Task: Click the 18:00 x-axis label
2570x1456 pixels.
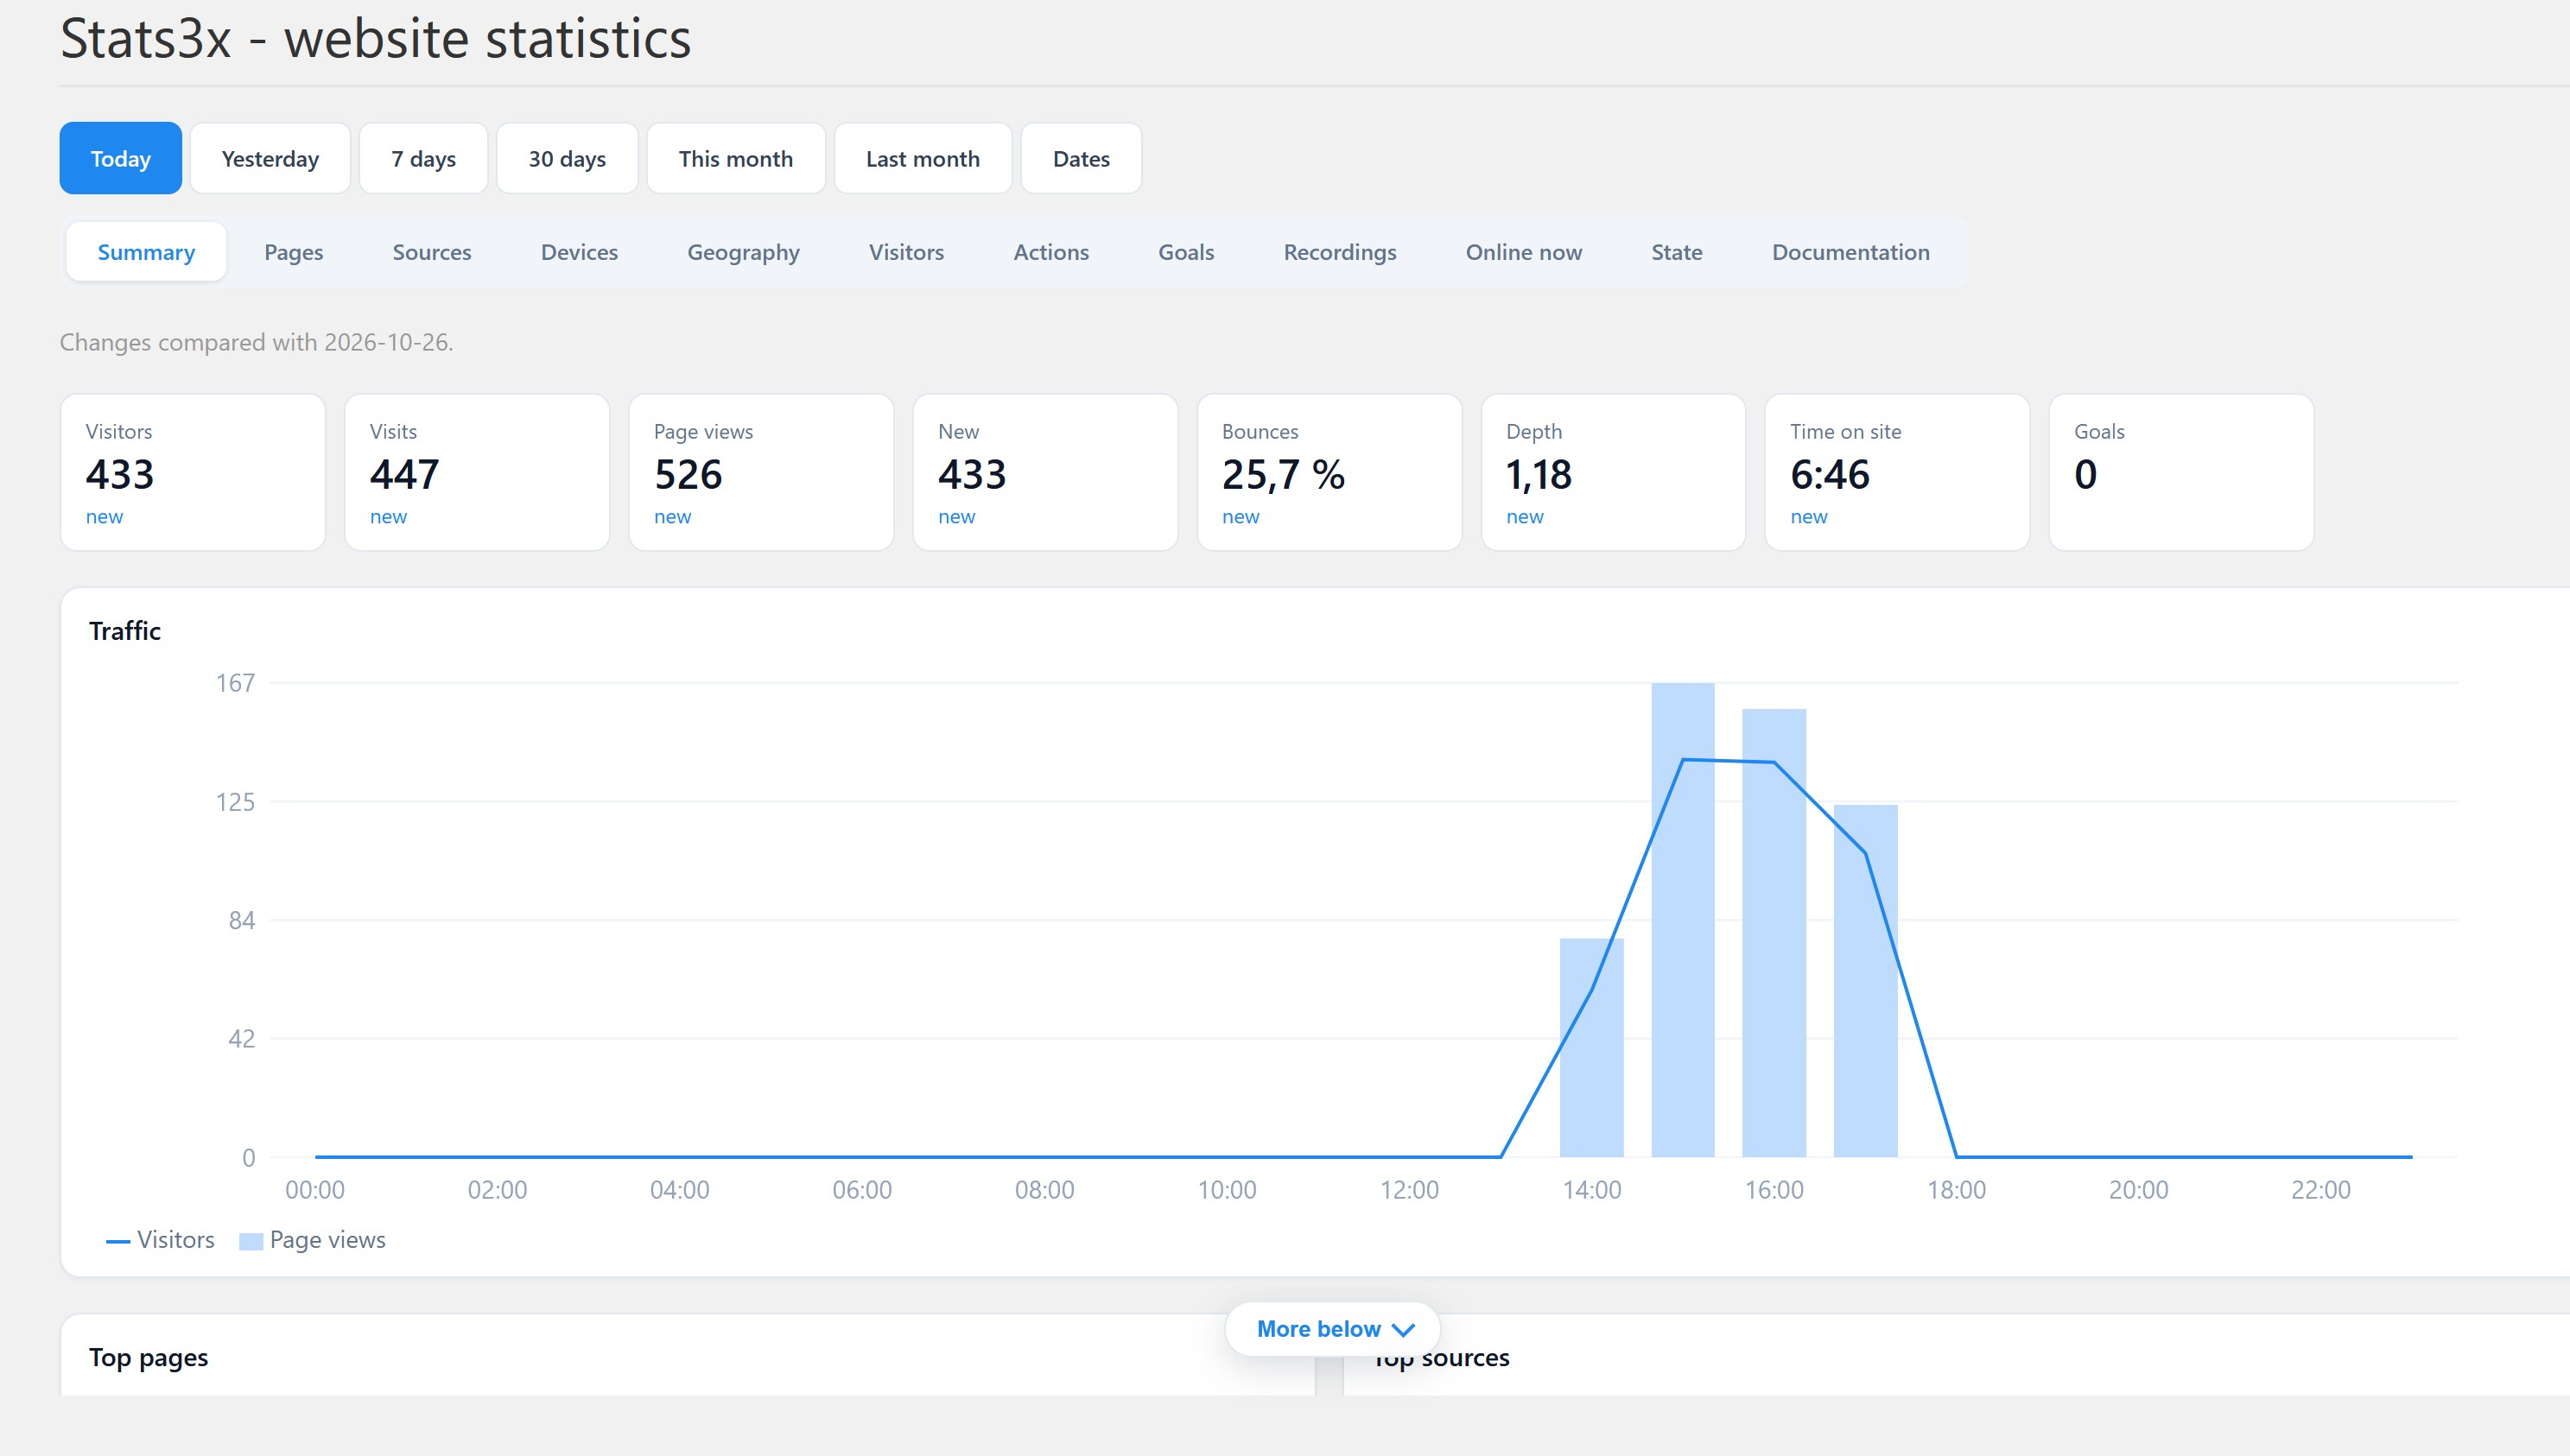Action: (x=1956, y=1190)
